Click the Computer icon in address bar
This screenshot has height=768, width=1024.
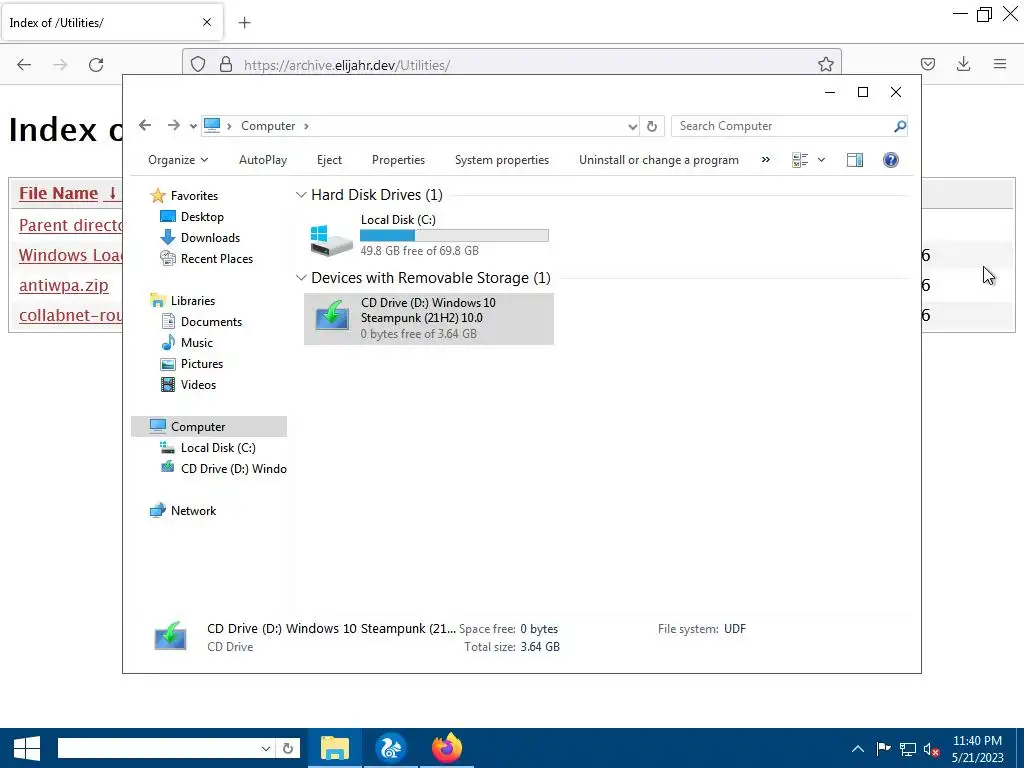[212, 125]
